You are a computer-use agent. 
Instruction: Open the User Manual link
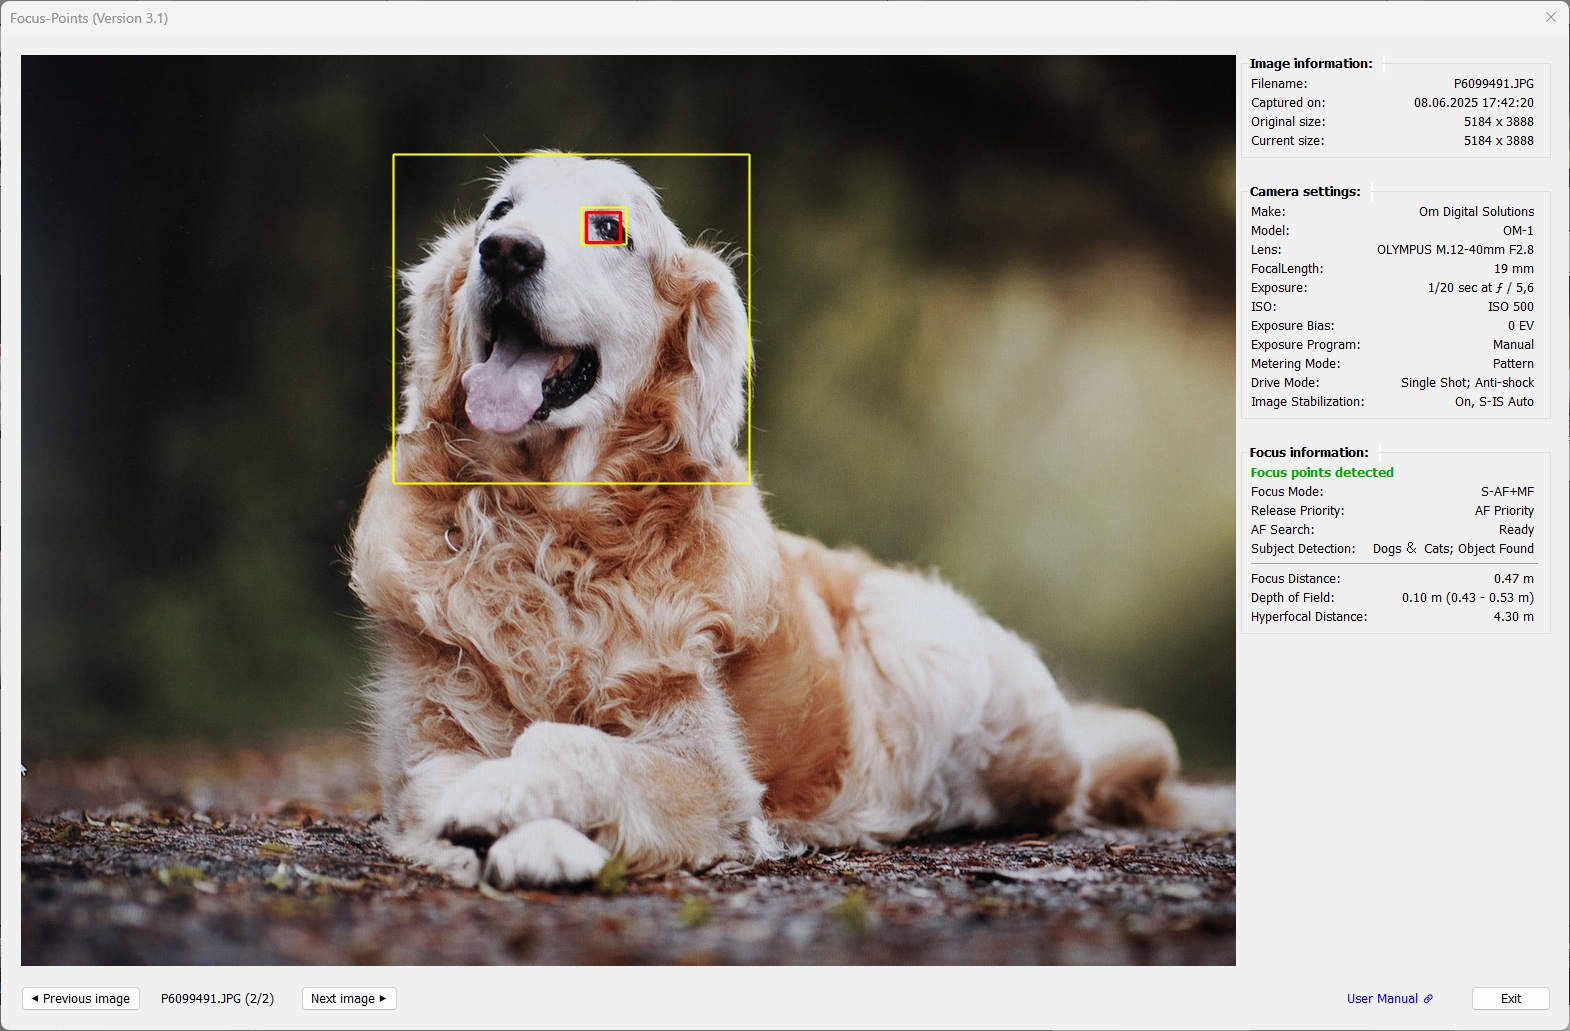tap(1381, 998)
